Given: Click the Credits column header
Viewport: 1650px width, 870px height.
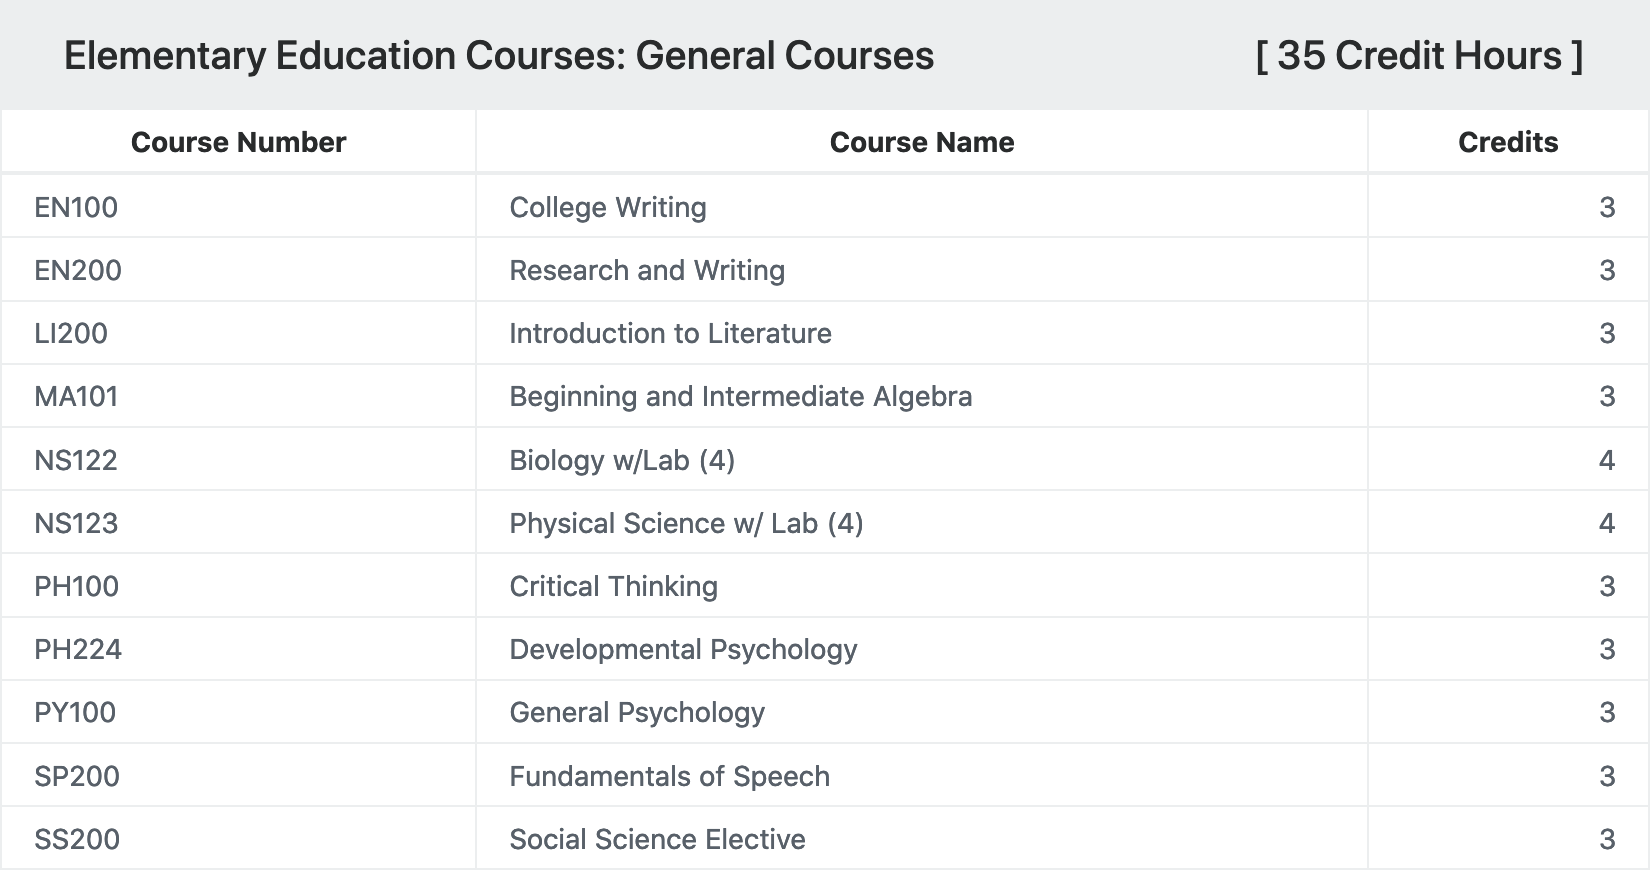Looking at the screenshot, I should 1508,142.
